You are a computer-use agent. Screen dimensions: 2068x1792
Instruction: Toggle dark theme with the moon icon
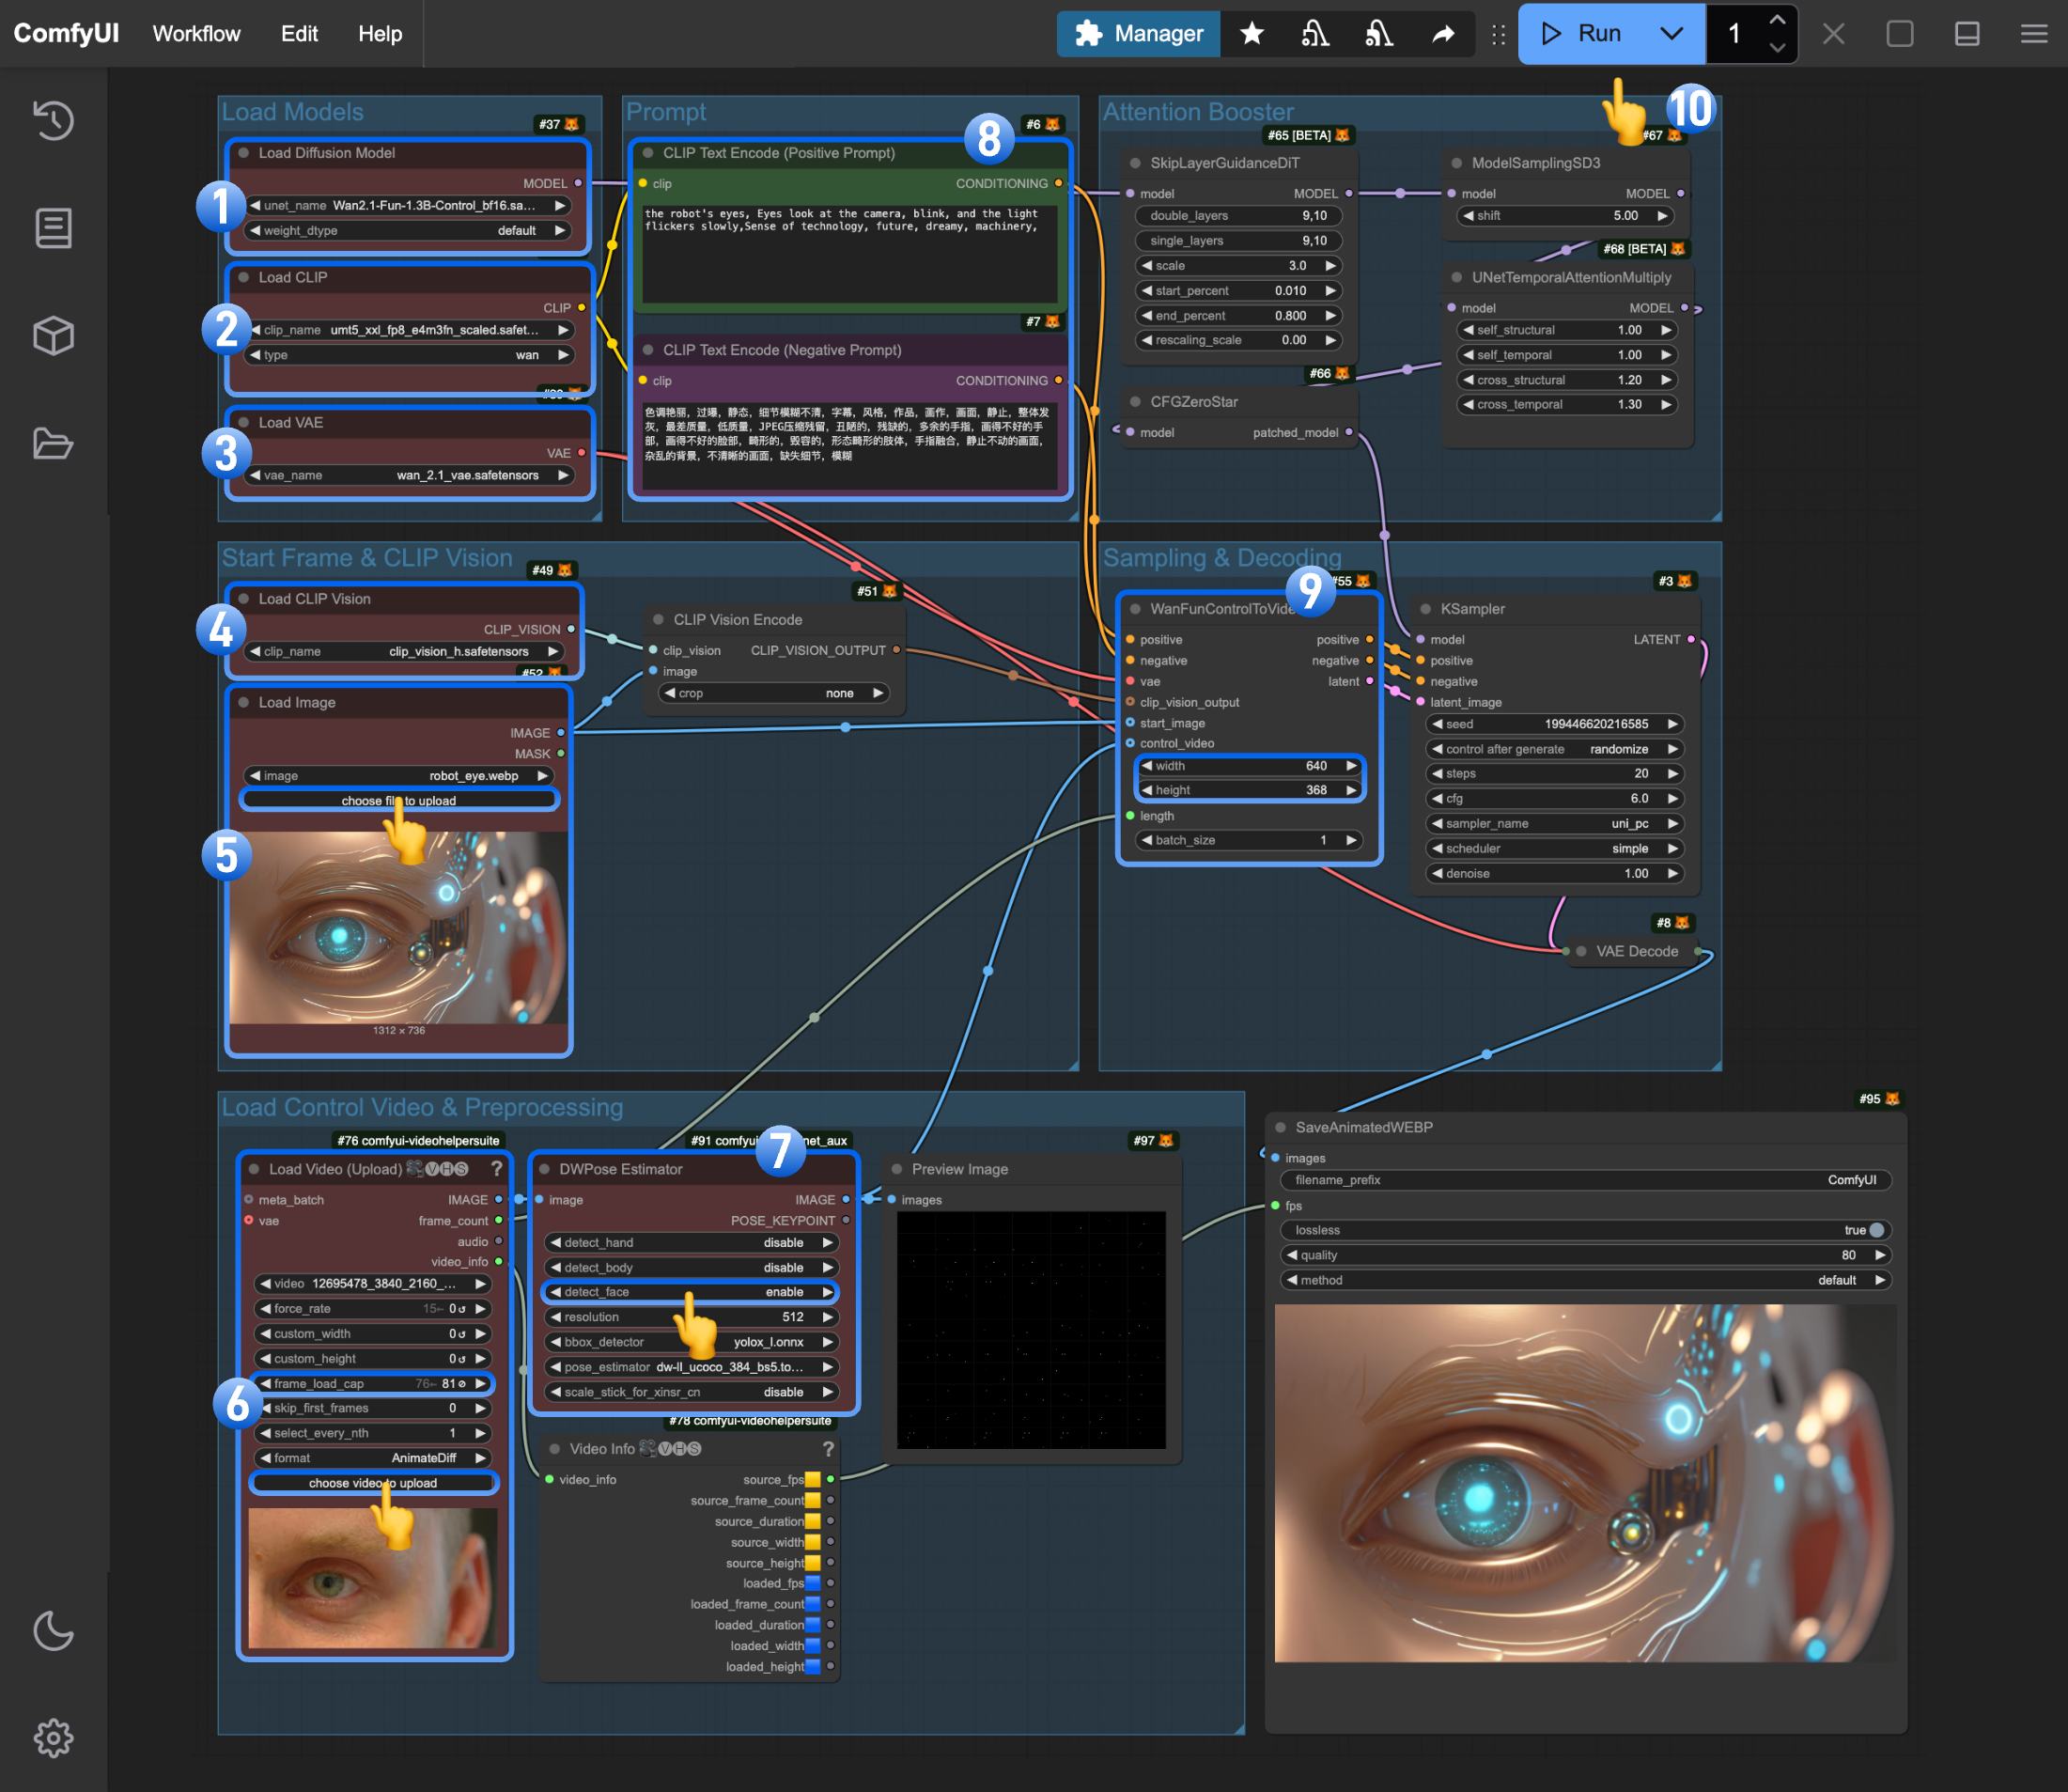click(53, 1632)
